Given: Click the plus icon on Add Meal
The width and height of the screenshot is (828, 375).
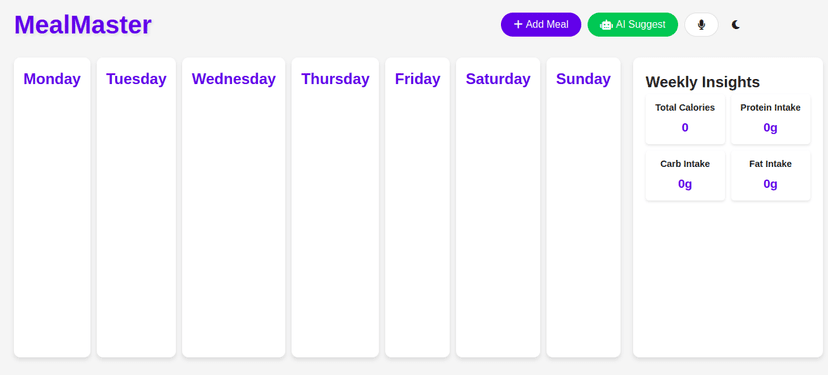Looking at the screenshot, I should point(518,24).
